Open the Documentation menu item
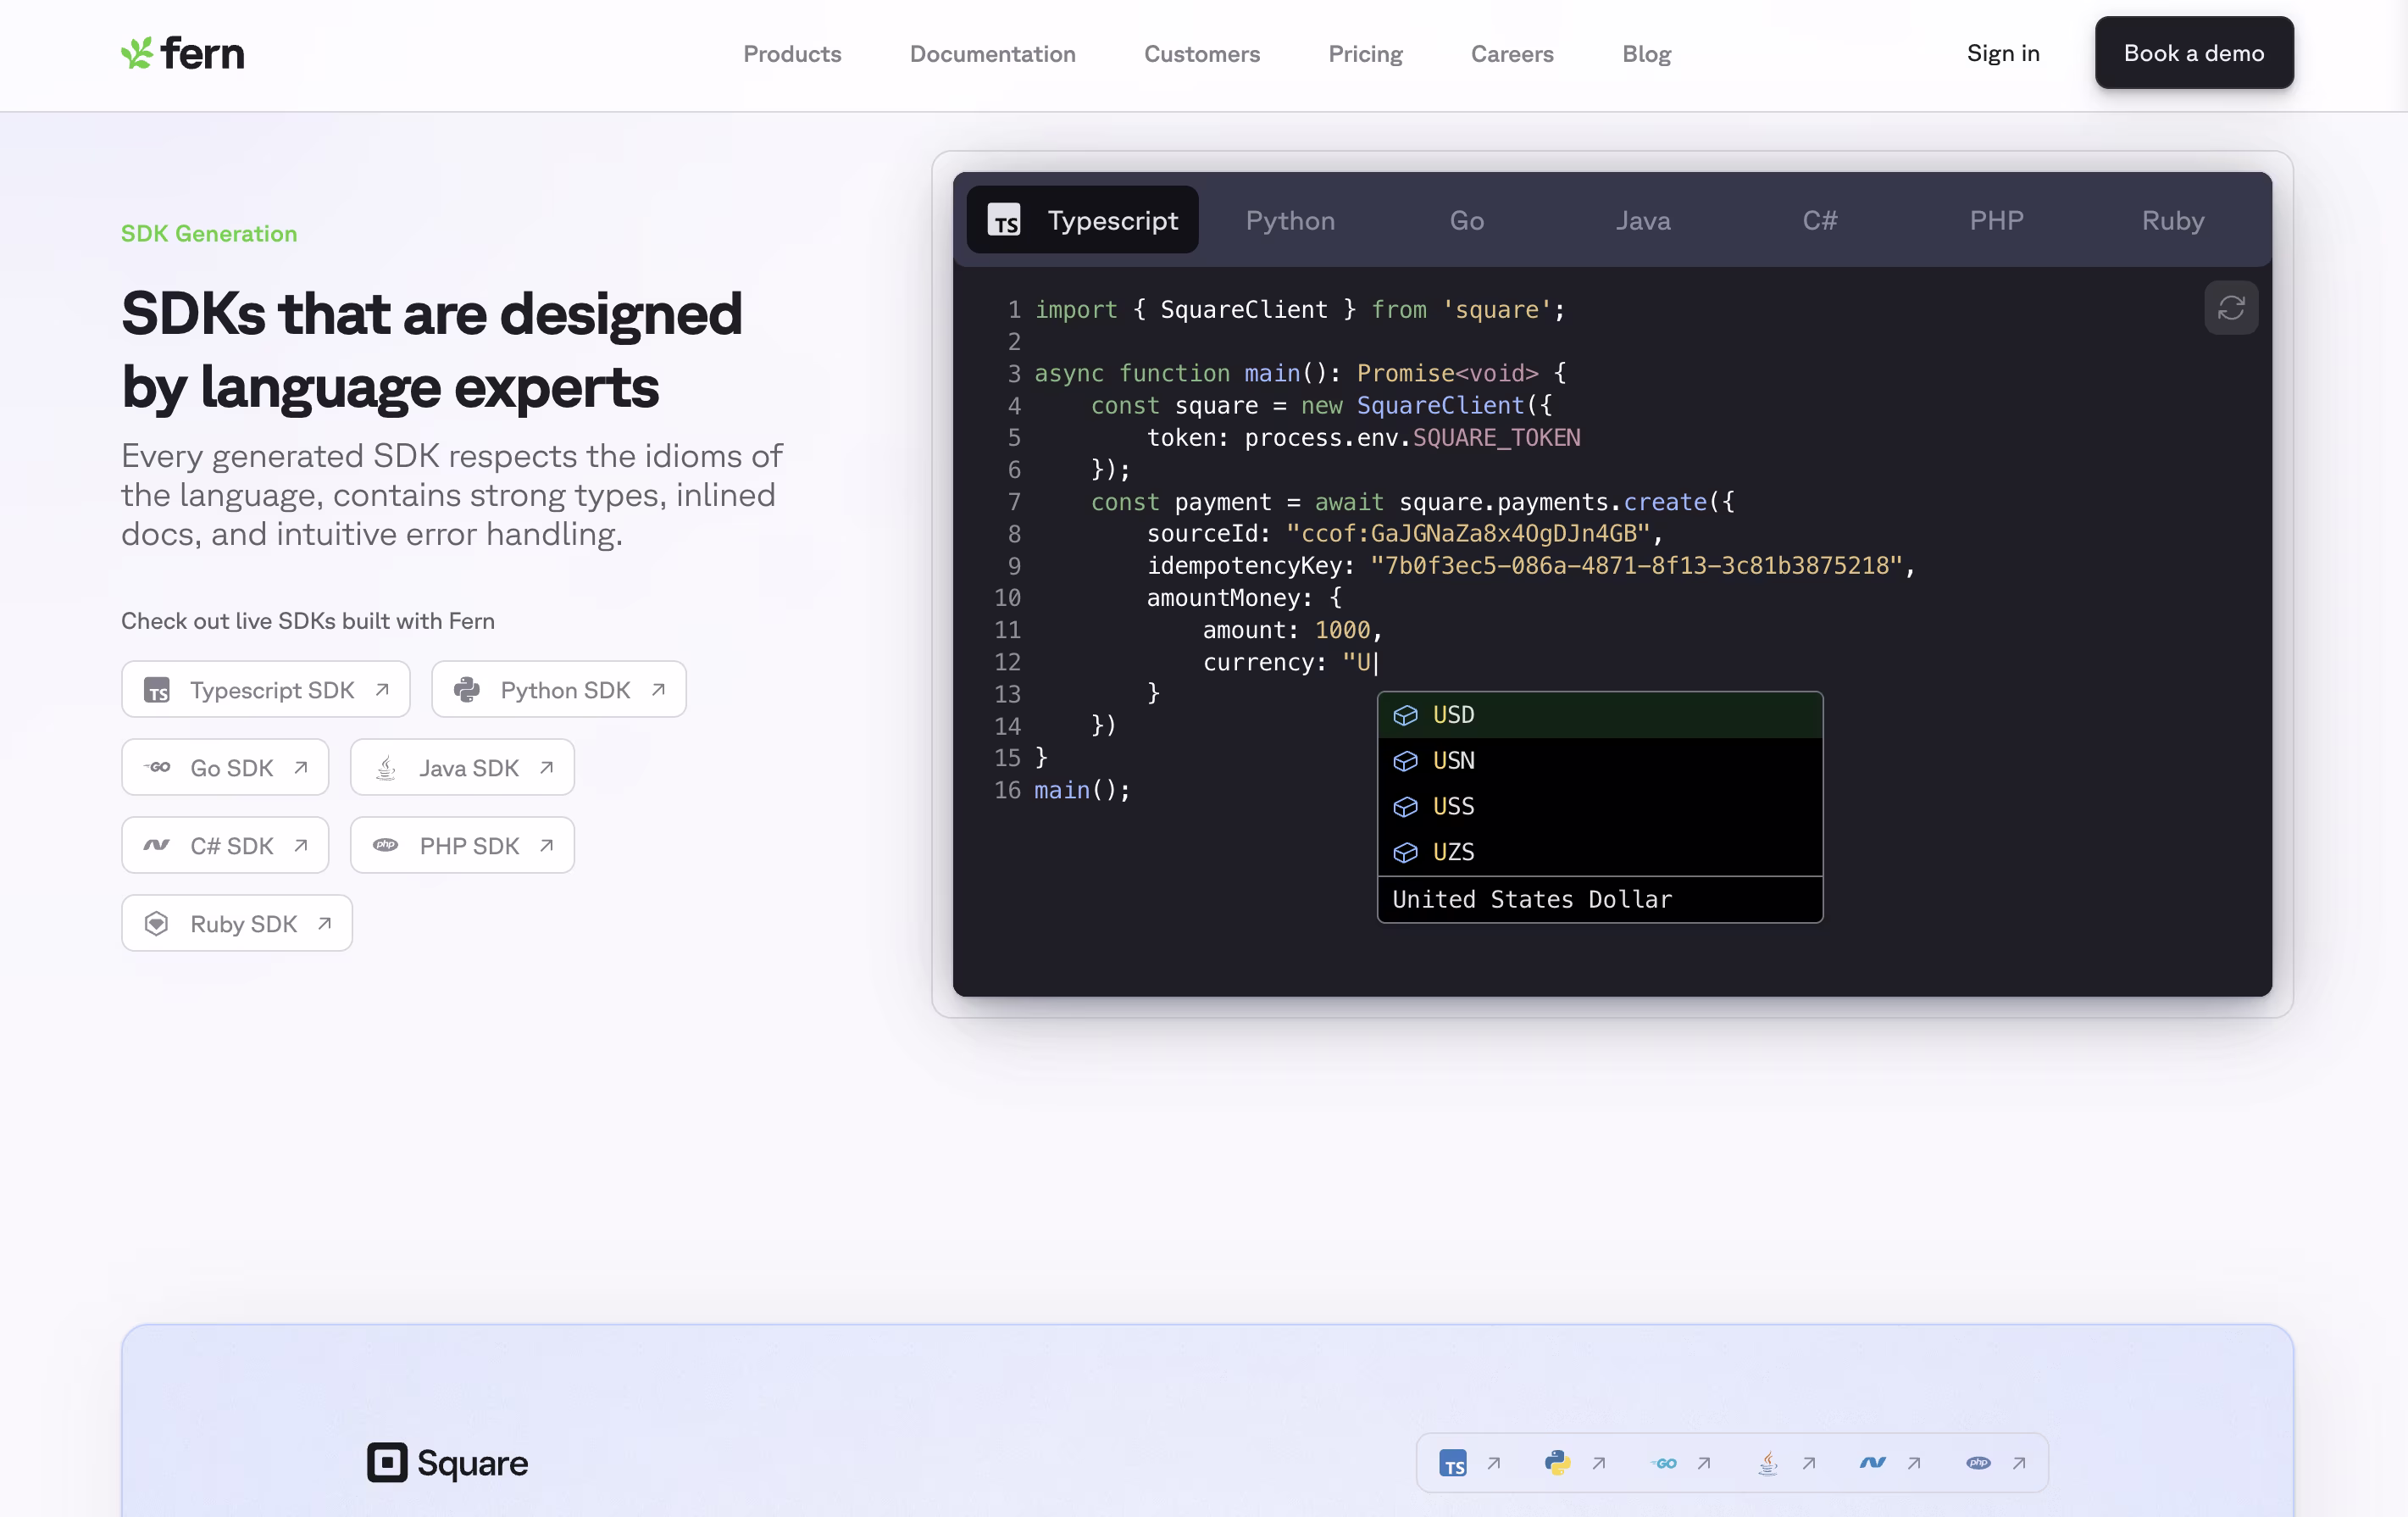2408x1517 pixels. [992, 54]
